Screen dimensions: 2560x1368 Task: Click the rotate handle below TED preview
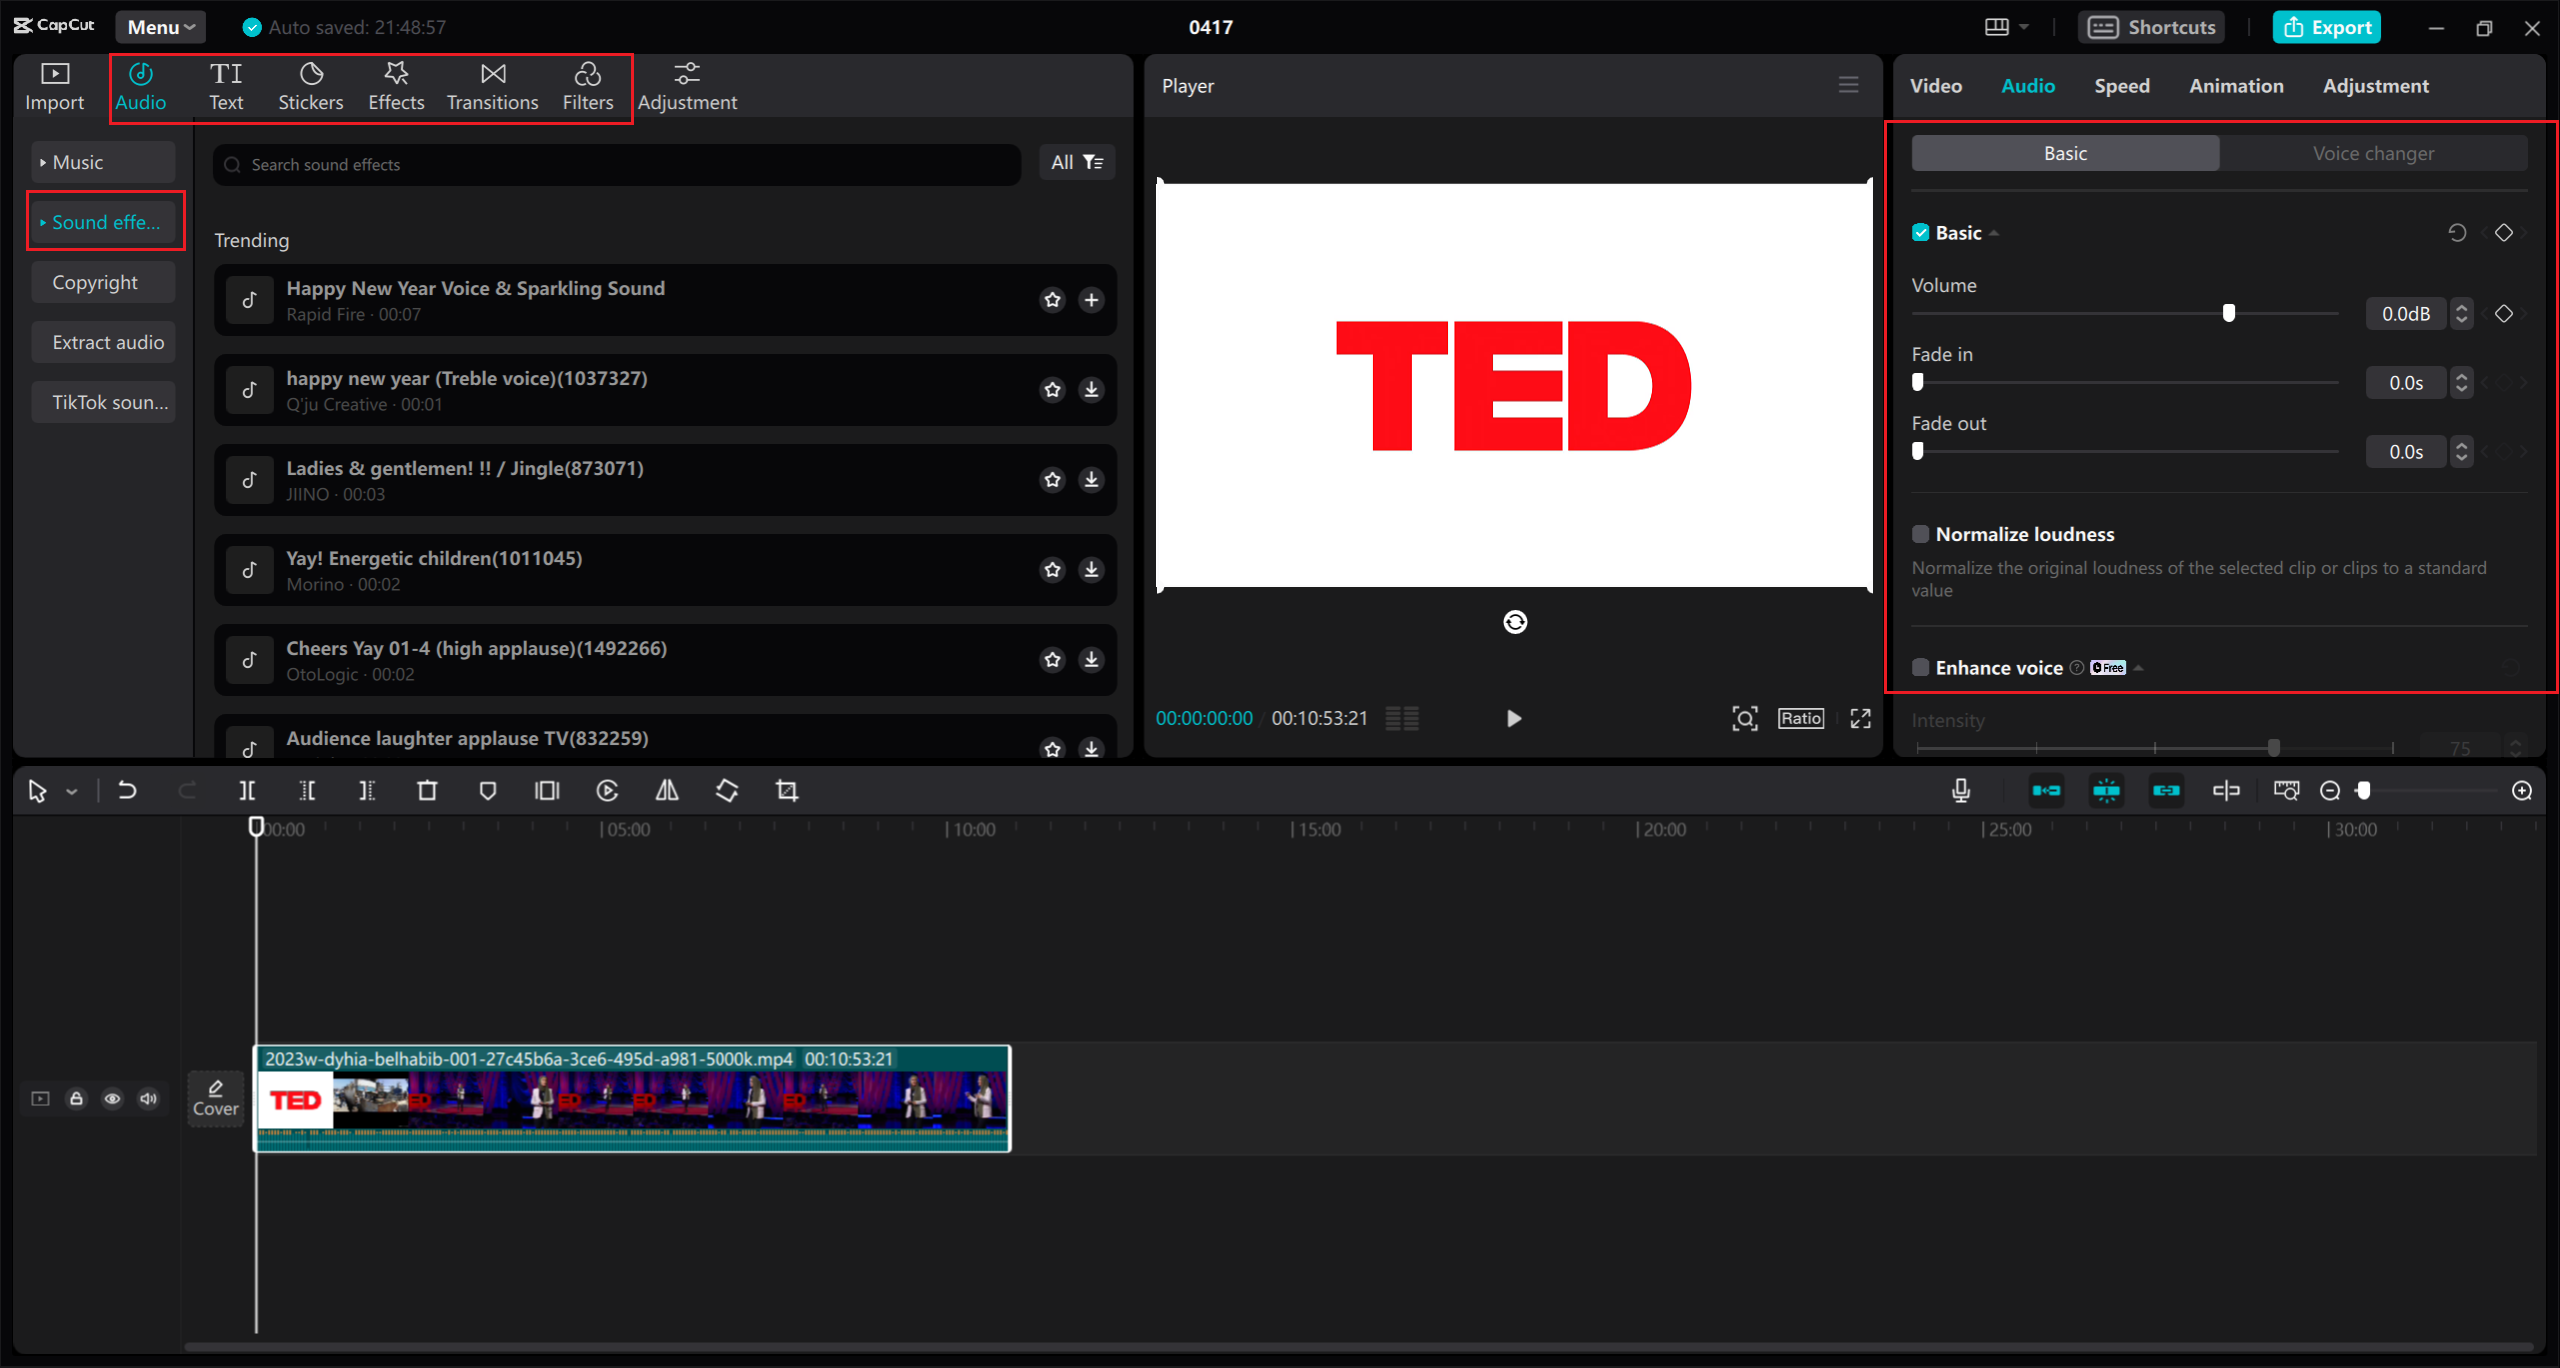pyautogui.click(x=1515, y=622)
